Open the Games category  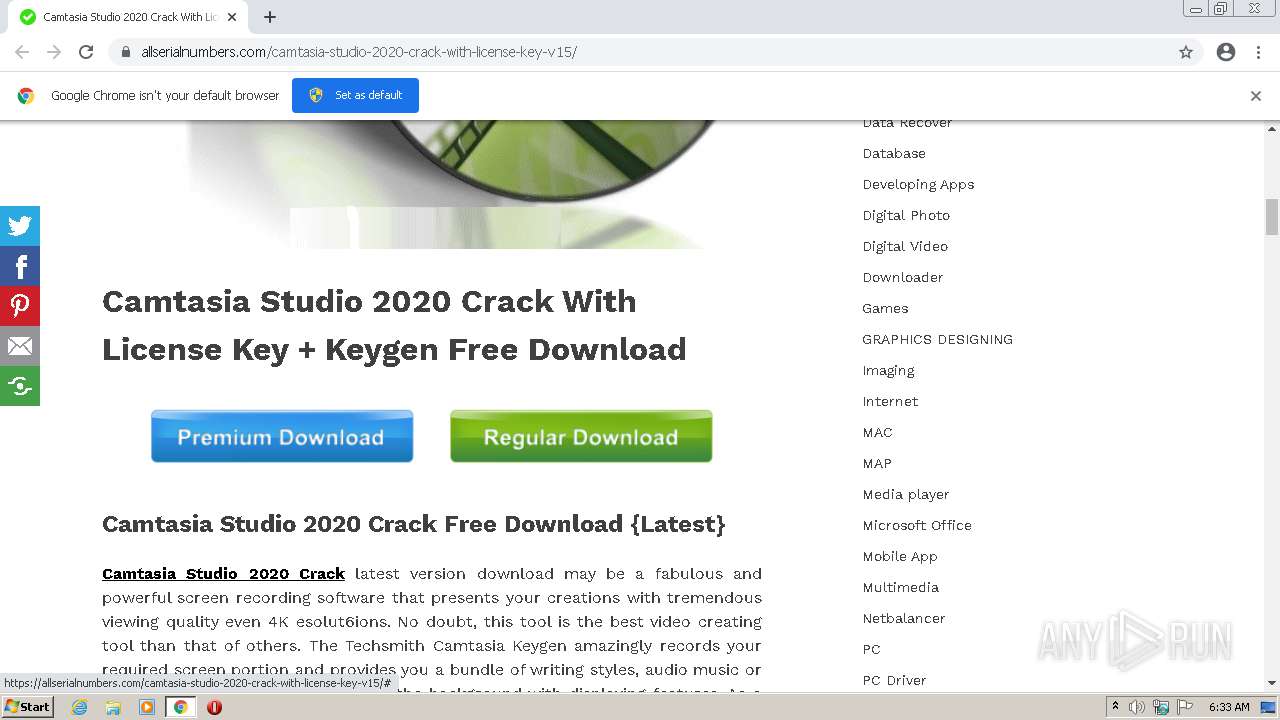pyautogui.click(x=885, y=308)
